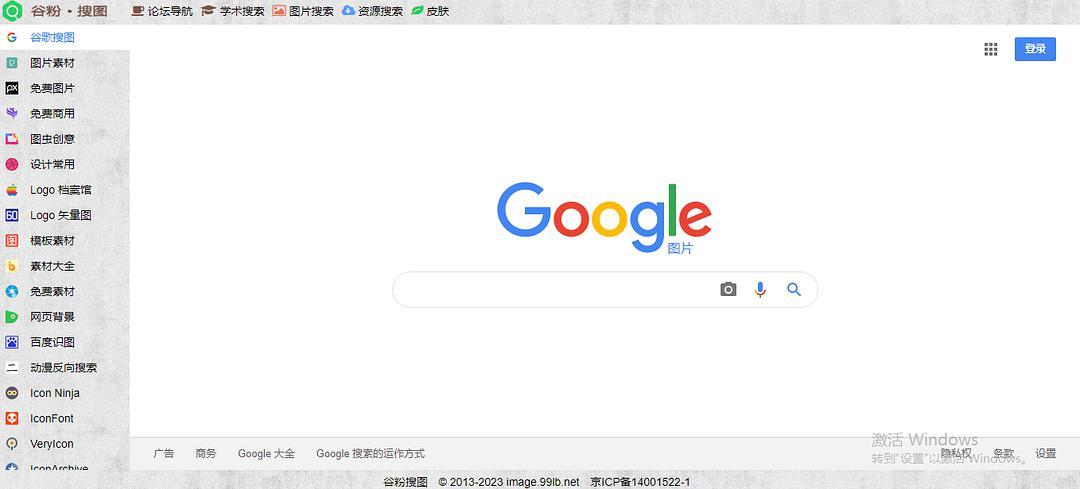
Task: Select 动漫反向搜索 in sidebar
Action: 65,368
